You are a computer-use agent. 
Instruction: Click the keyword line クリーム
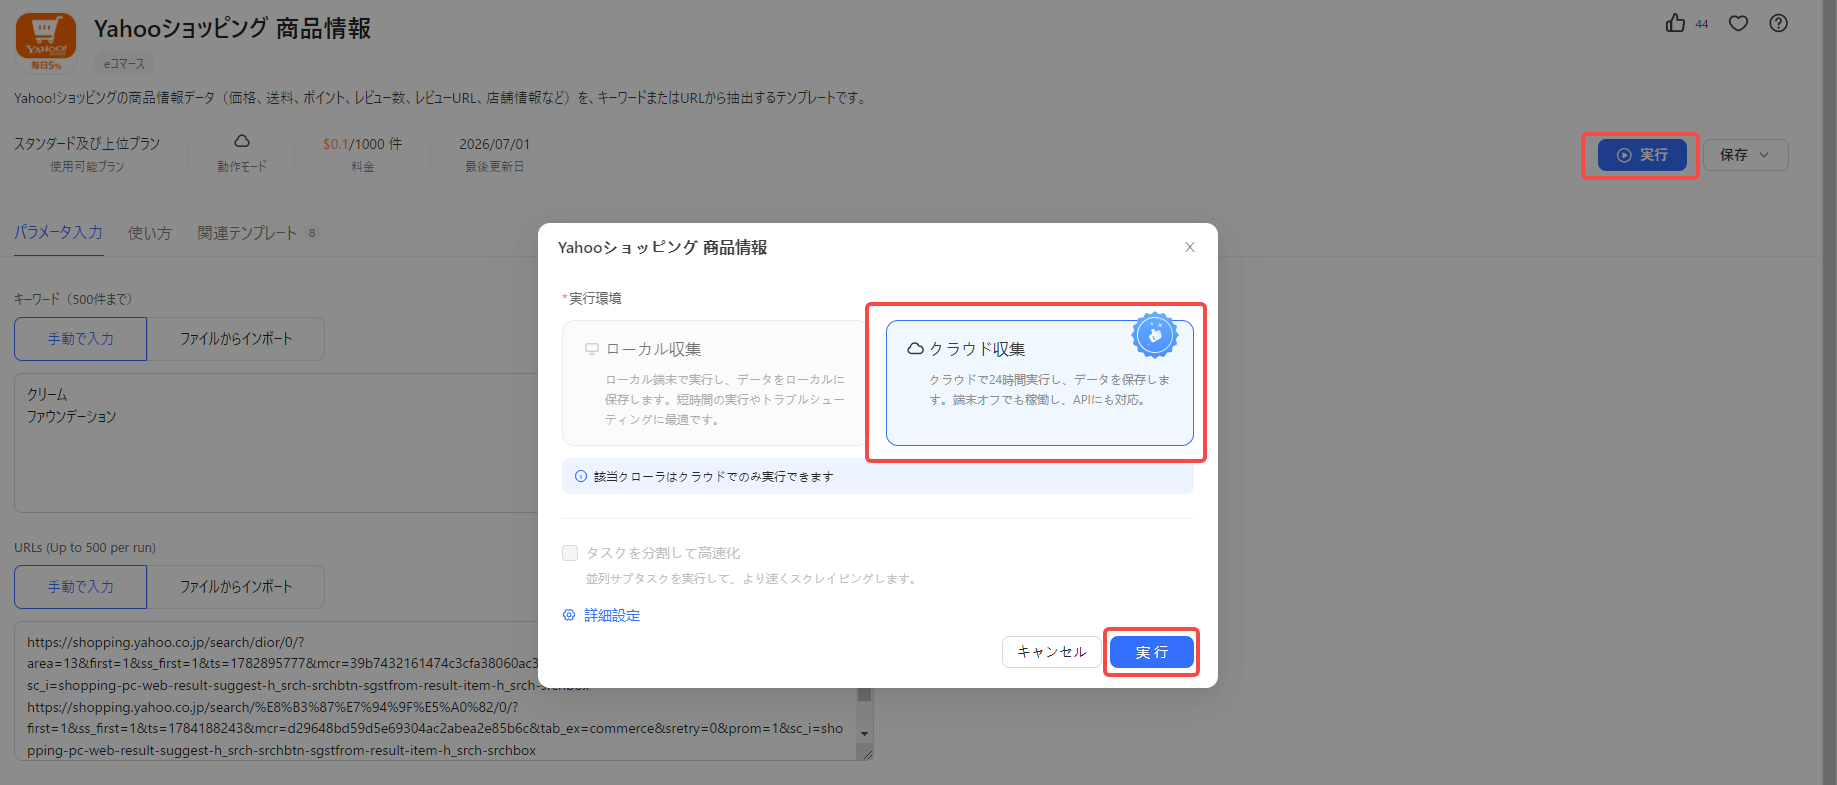coord(47,394)
